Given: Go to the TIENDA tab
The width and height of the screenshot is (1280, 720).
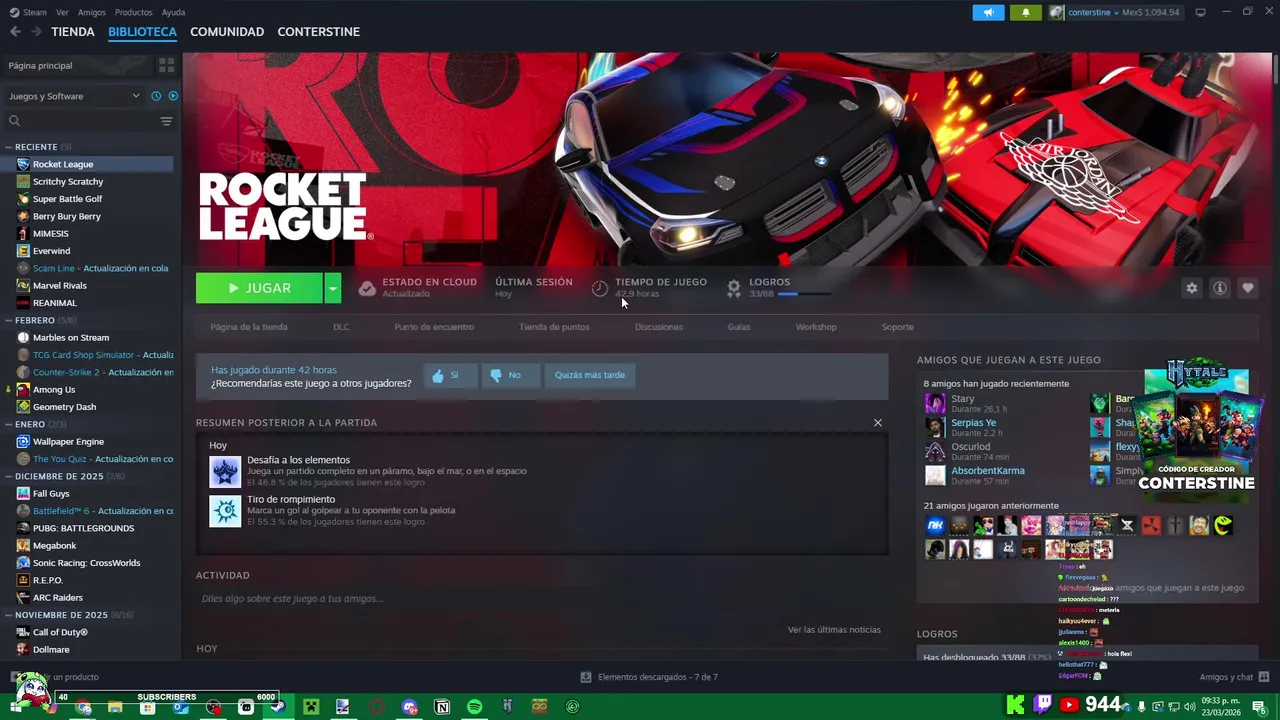Looking at the screenshot, I should pyautogui.click(x=73, y=32).
